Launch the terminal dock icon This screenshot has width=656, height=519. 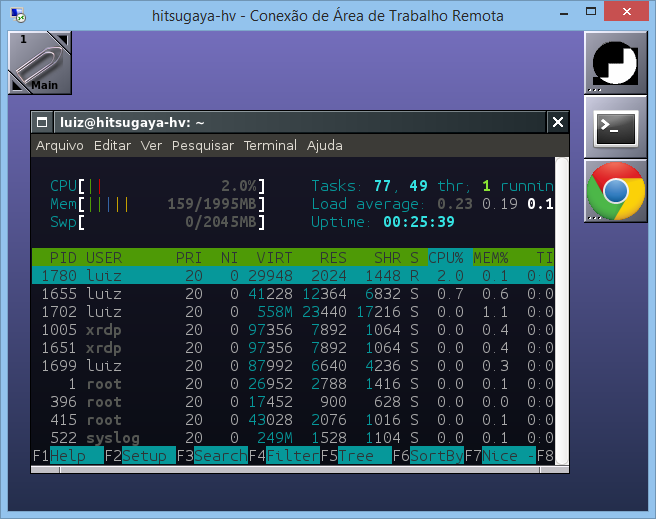[x=616, y=127]
